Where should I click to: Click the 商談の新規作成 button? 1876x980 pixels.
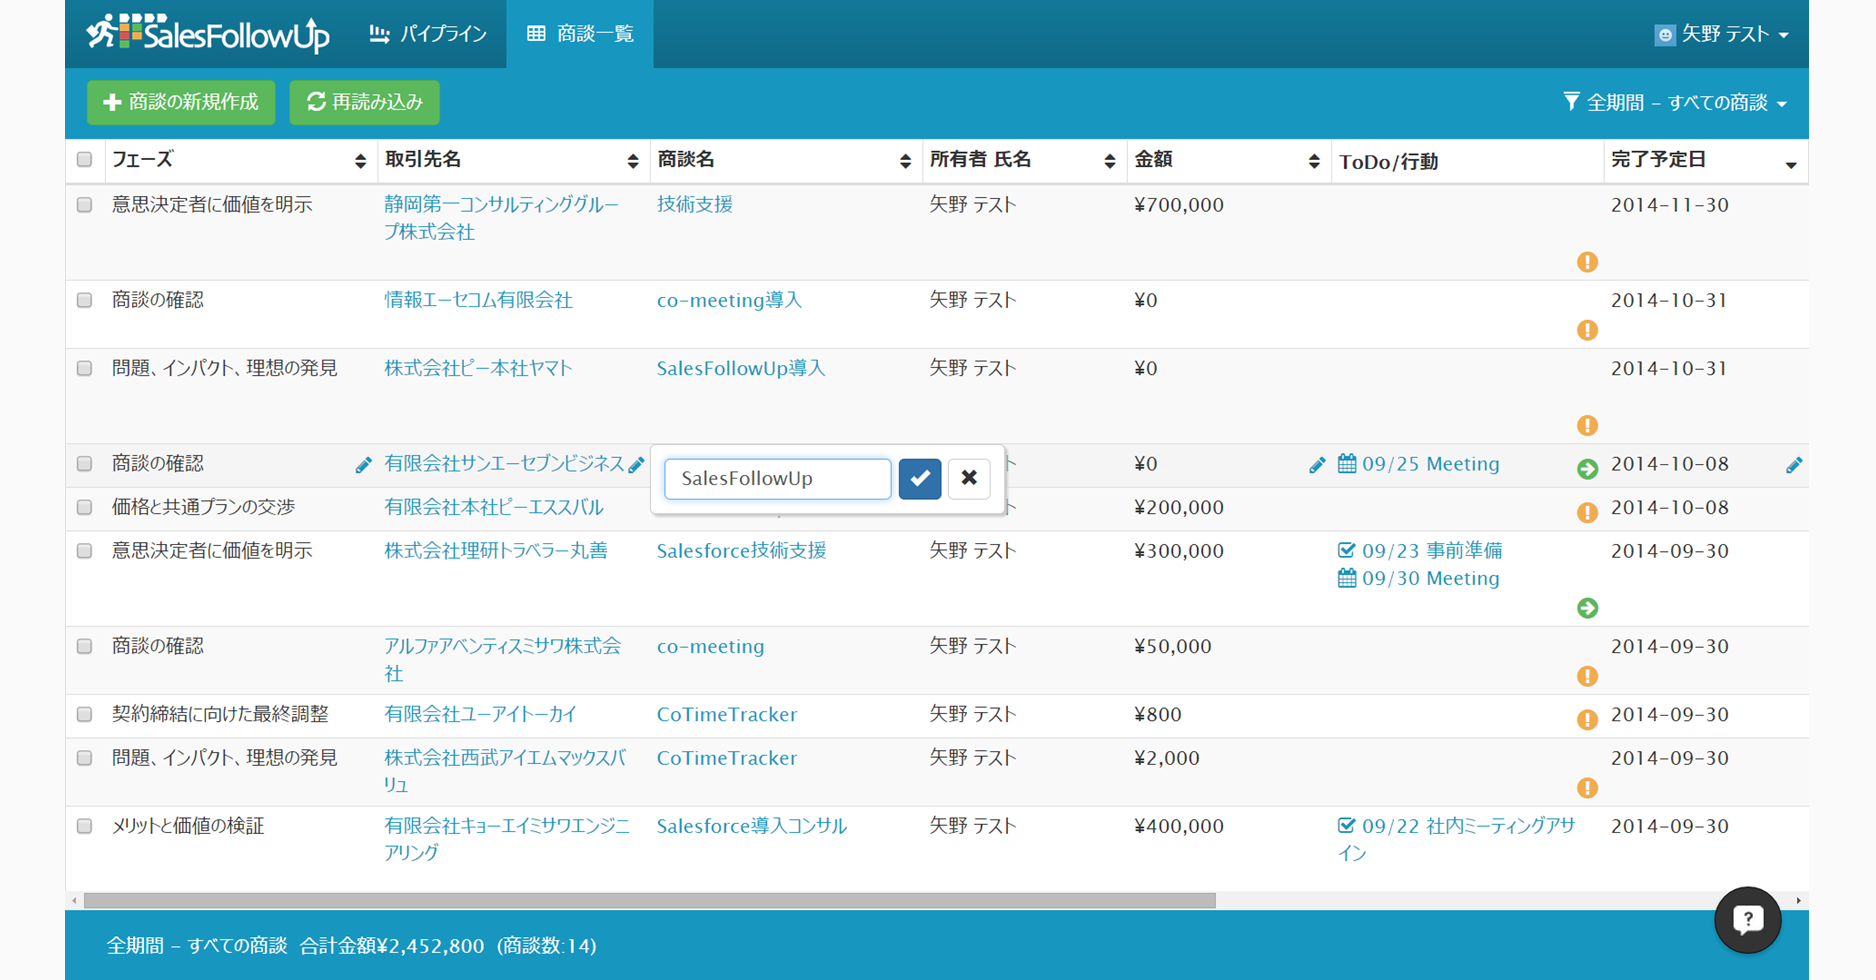click(181, 102)
